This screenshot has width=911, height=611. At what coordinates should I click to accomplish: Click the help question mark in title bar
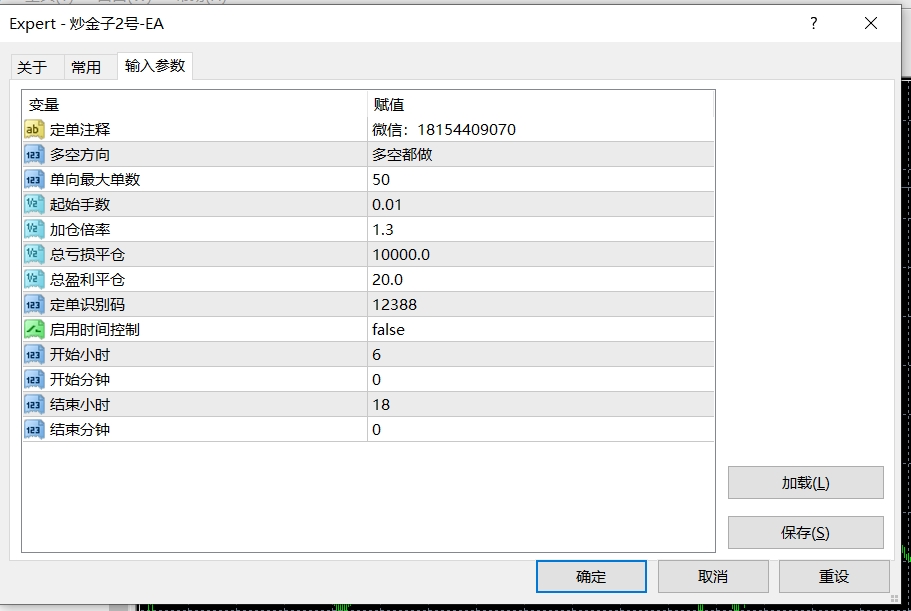814,23
